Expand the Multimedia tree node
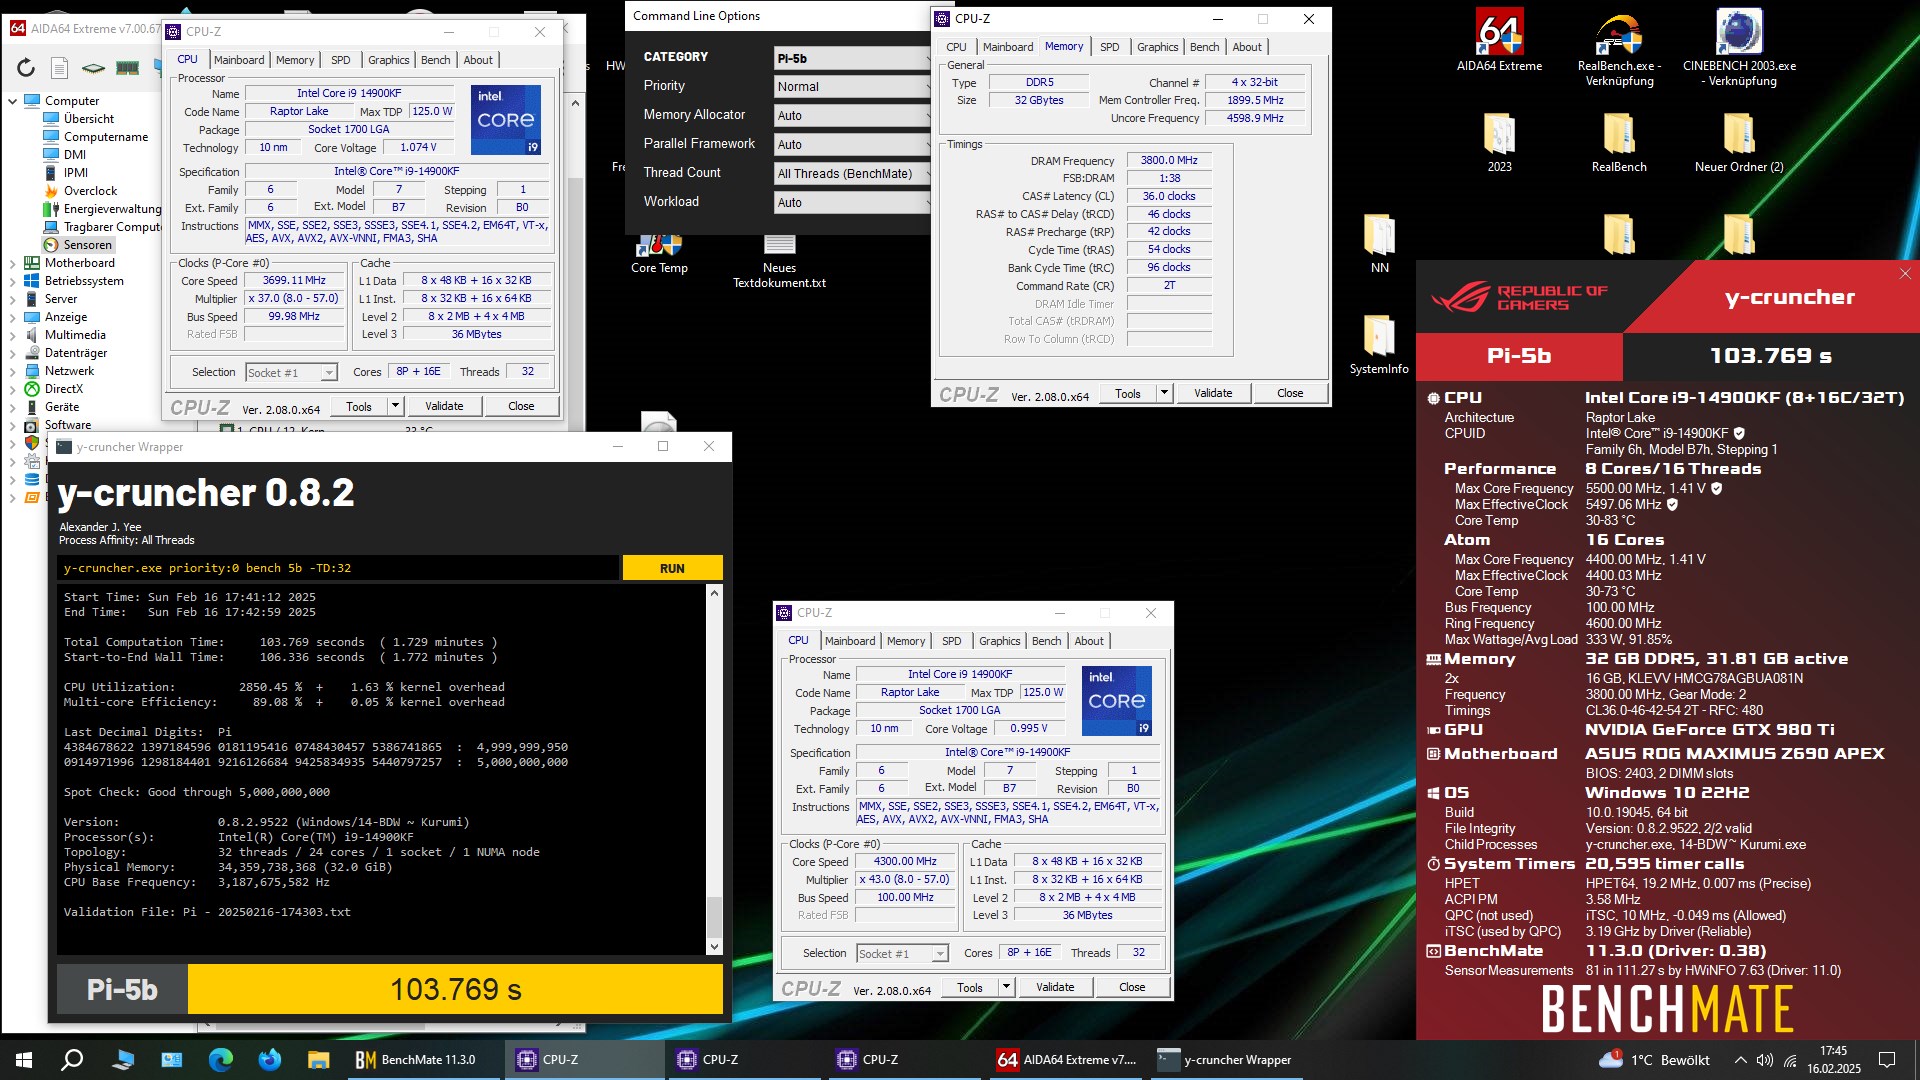Screen dimensions: 1920x1080 coord(12,335)
